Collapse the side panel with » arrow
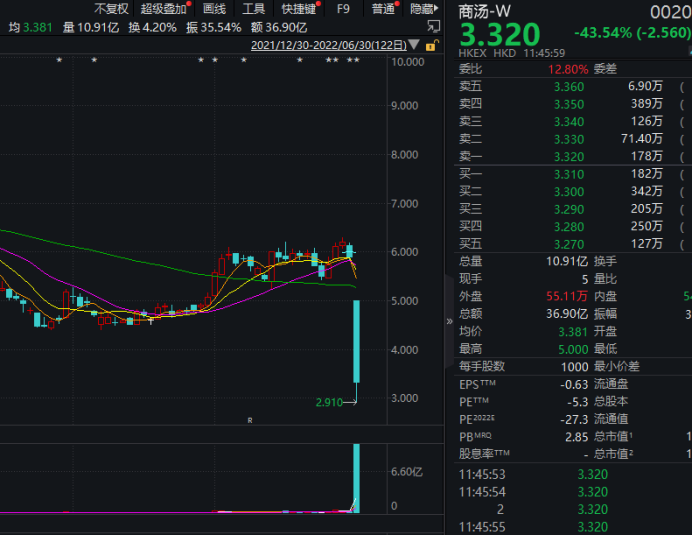This screenshot has width=693, height=535. coord(449,321)
